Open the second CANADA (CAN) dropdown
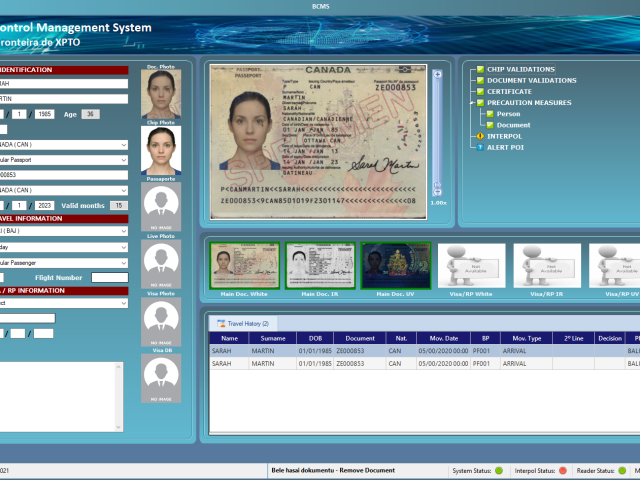 (124, 190)
